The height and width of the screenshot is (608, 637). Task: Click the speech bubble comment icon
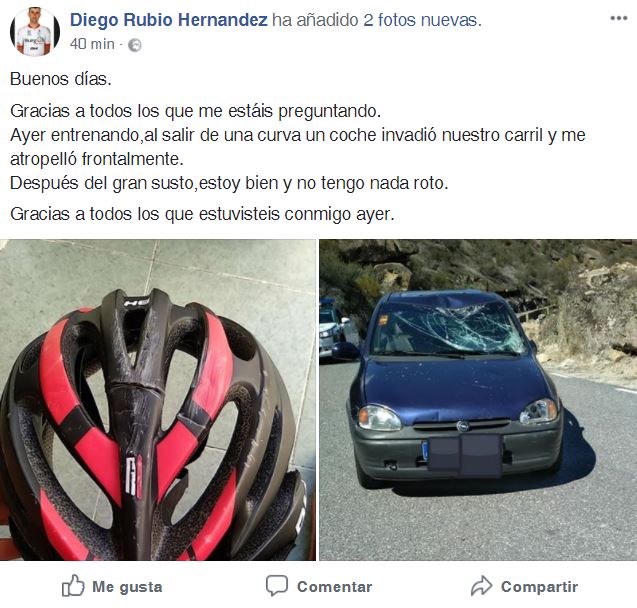277,586
